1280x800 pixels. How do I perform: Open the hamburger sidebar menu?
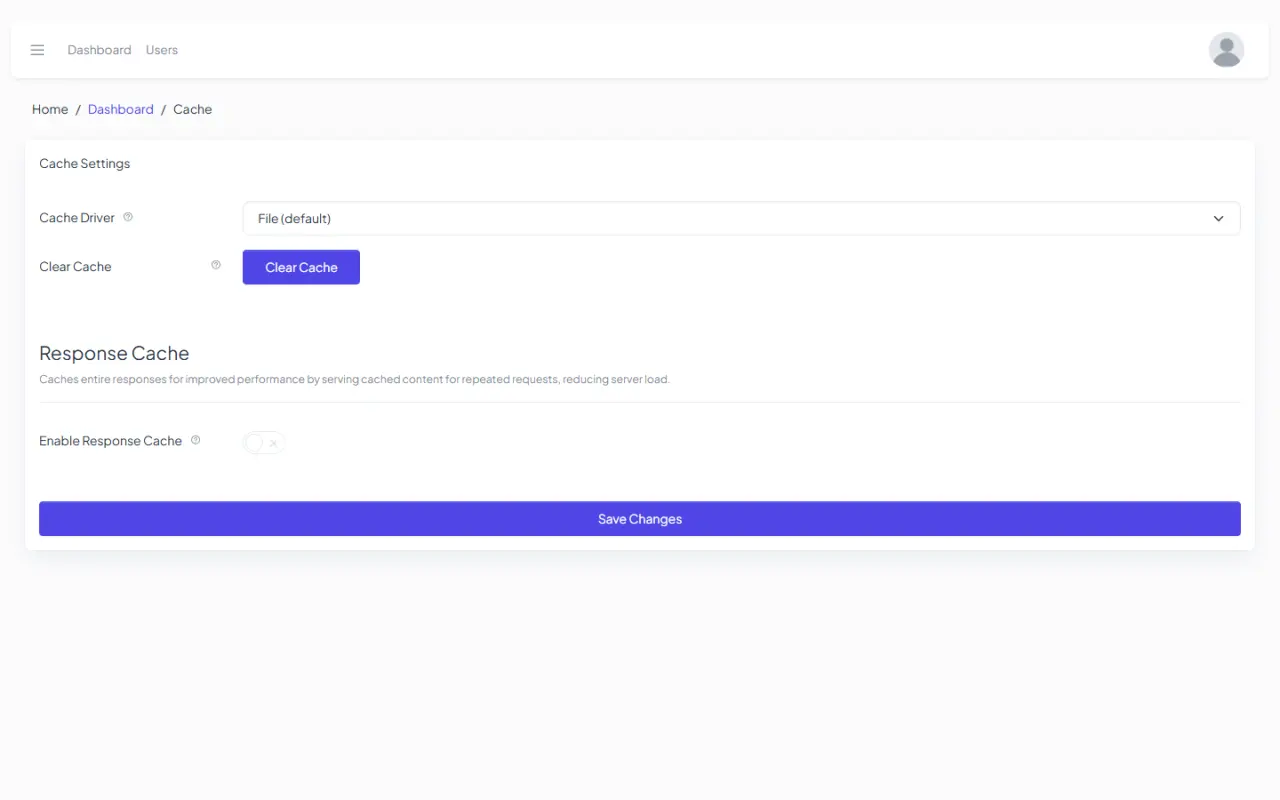point(37,50)
